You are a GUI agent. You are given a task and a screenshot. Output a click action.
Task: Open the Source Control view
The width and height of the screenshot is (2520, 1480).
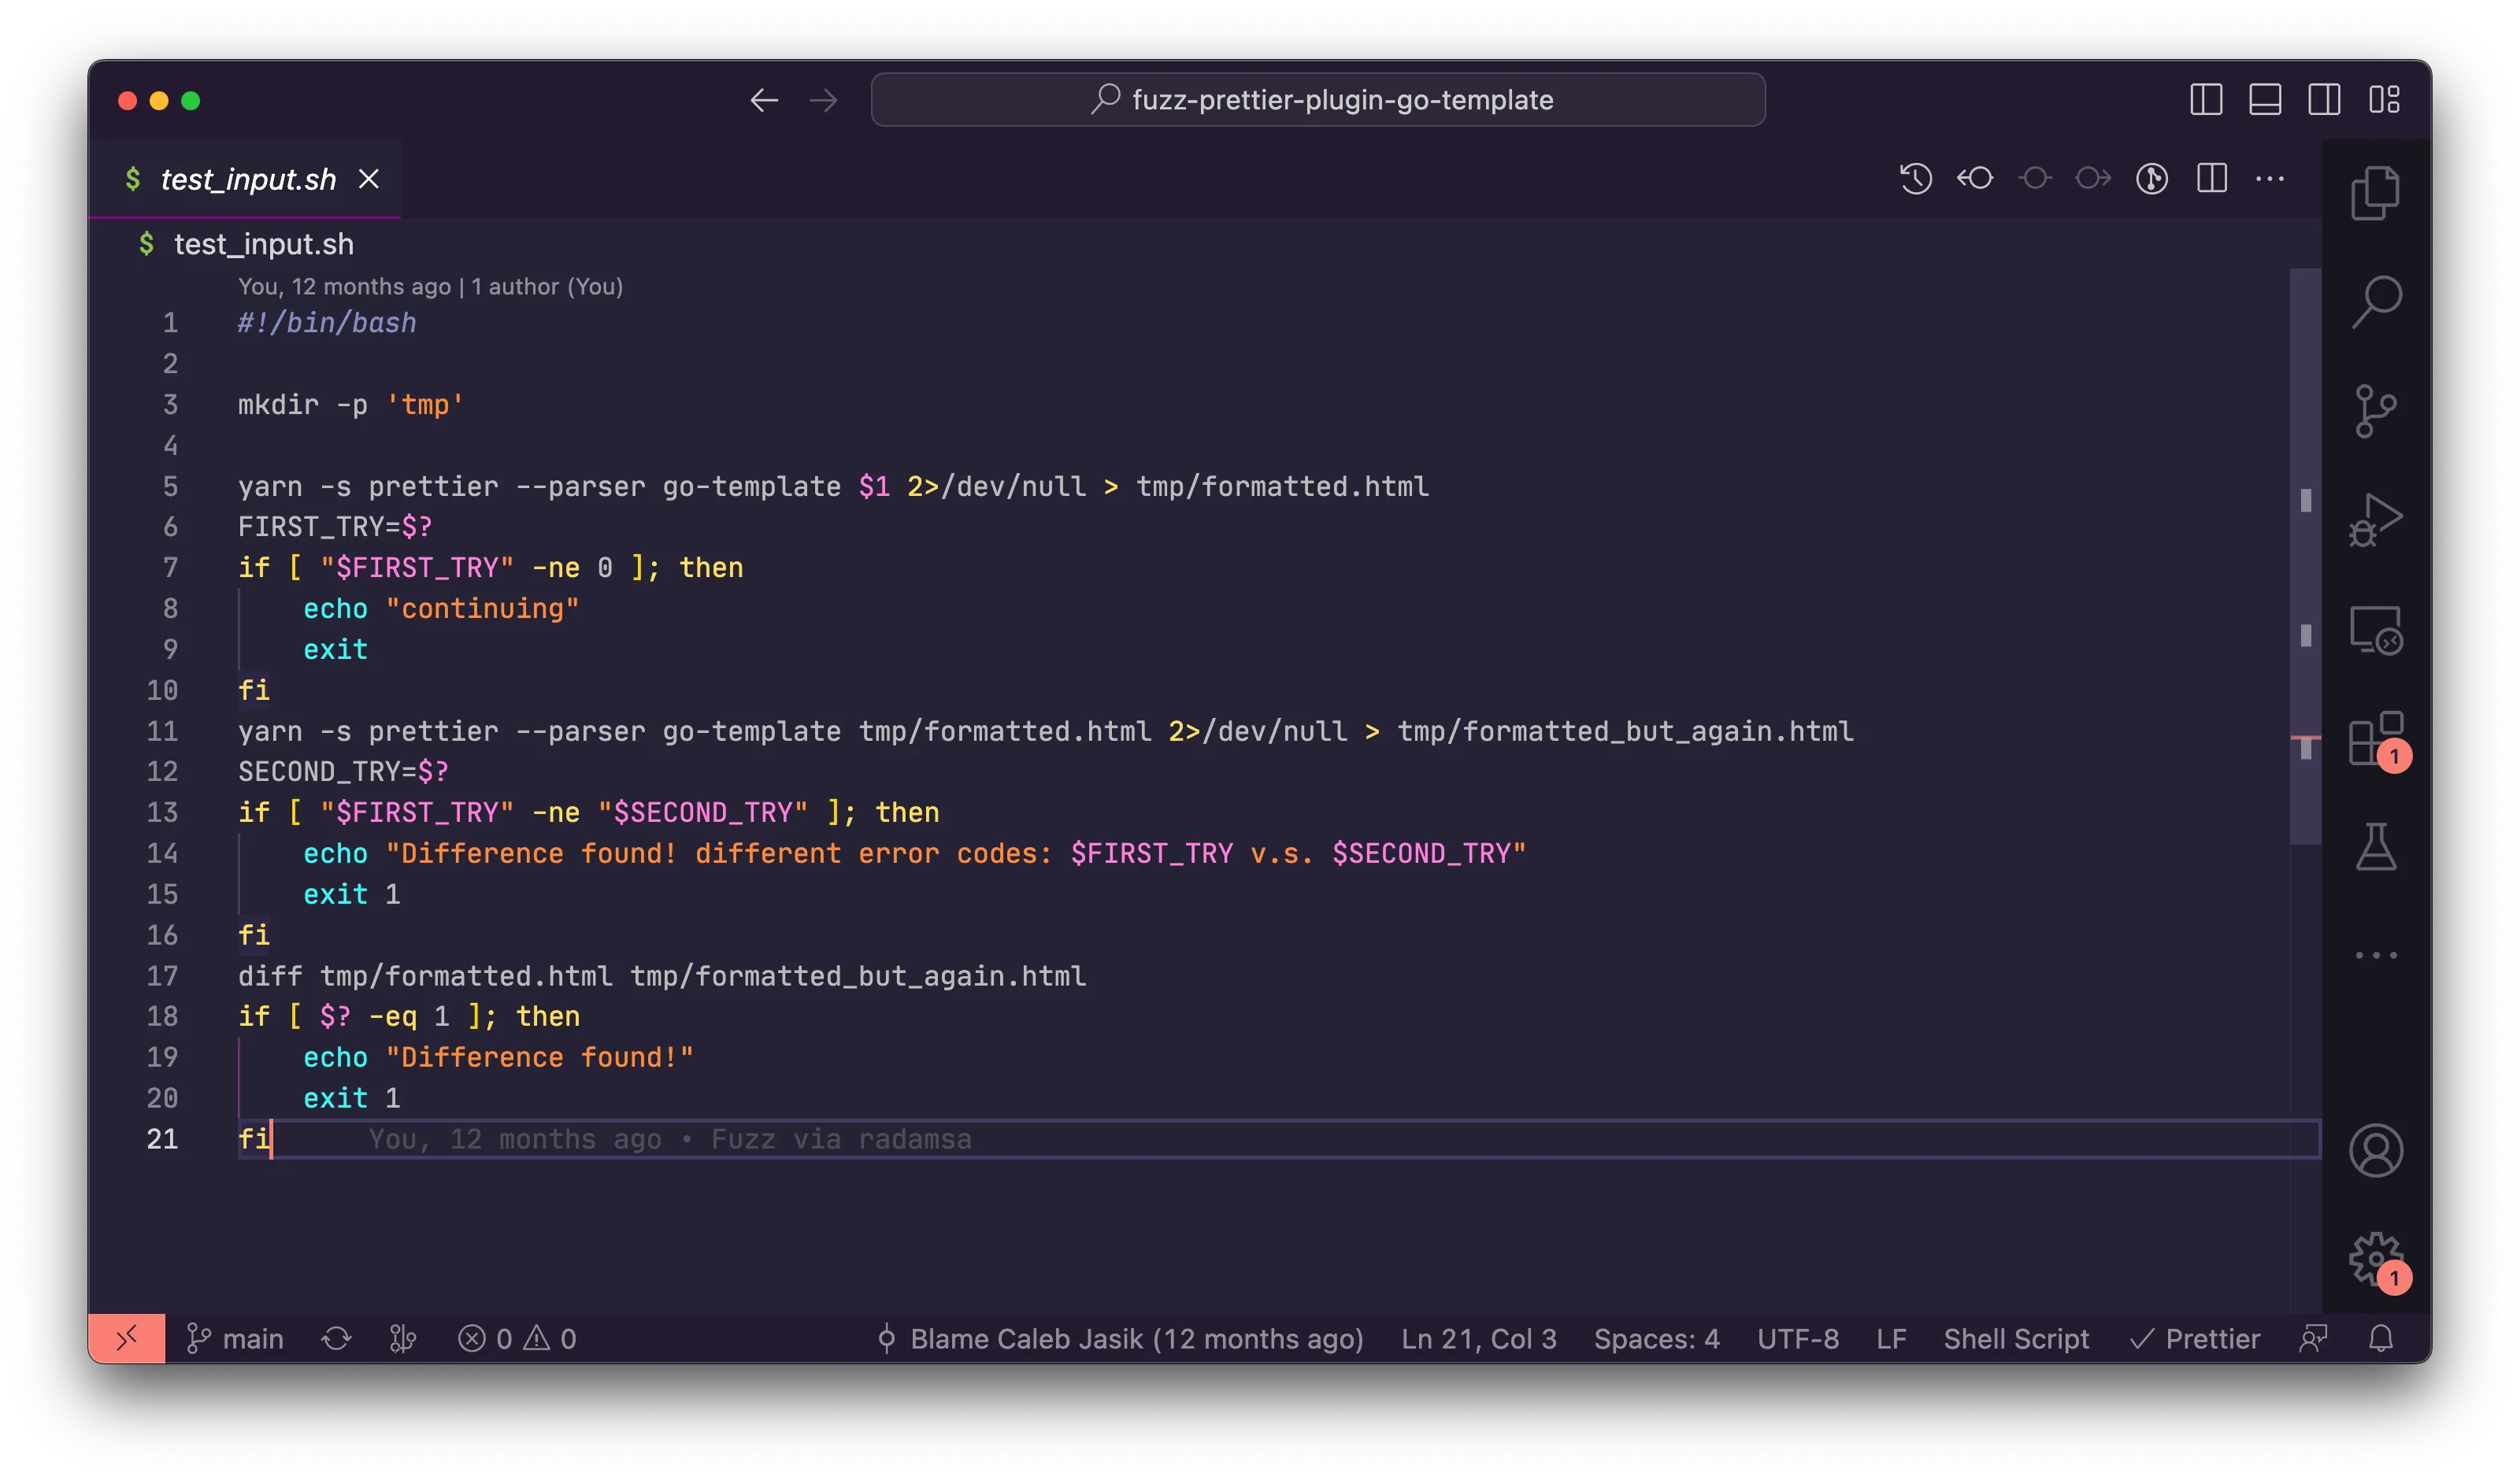coord(2375,411)
